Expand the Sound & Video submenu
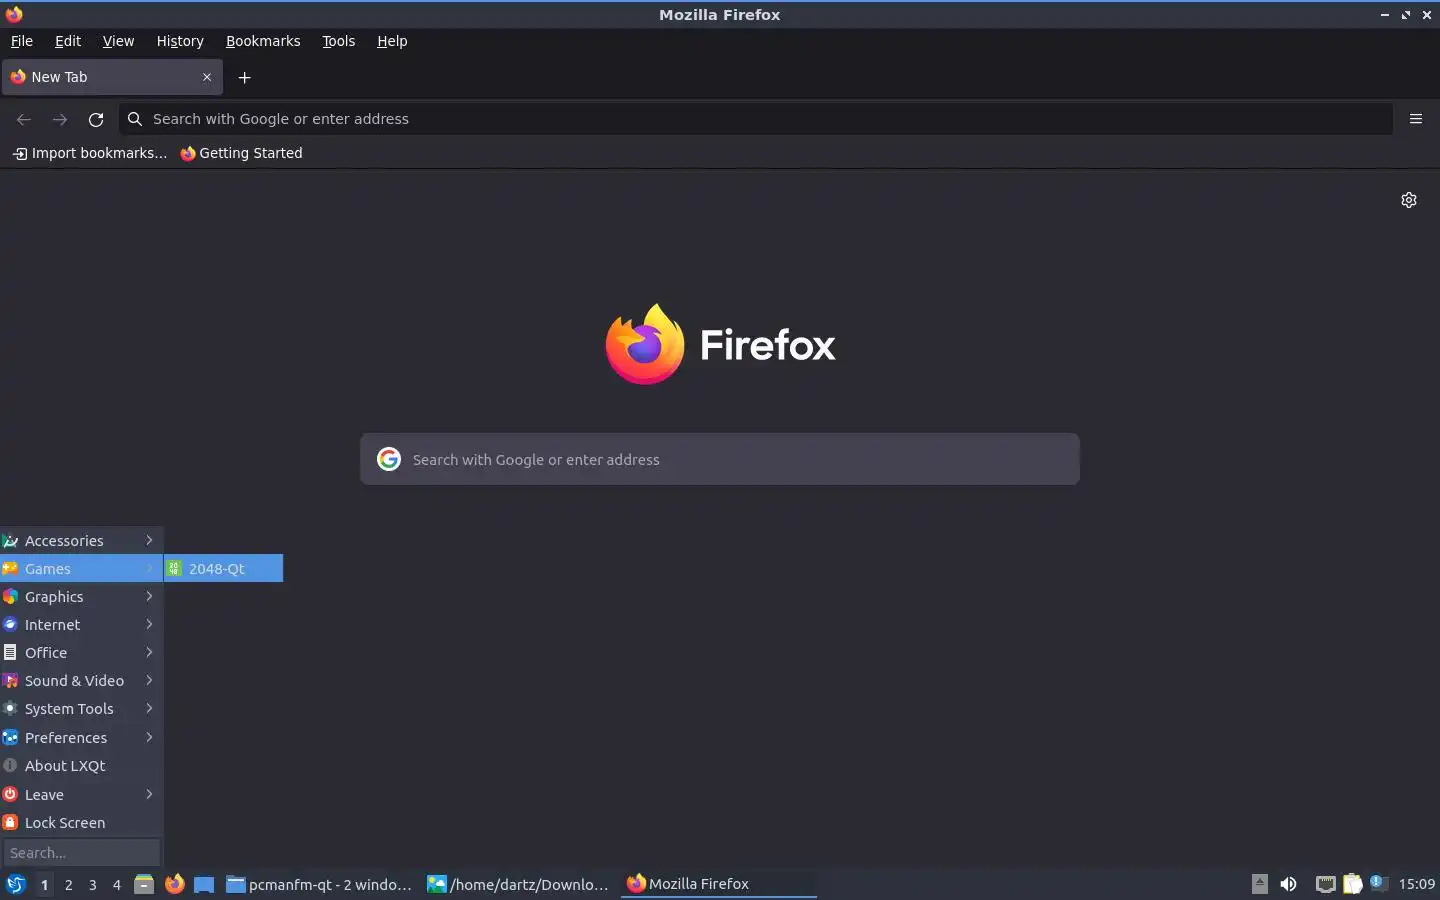The image size is (1440, 900). tap(81, 680)
